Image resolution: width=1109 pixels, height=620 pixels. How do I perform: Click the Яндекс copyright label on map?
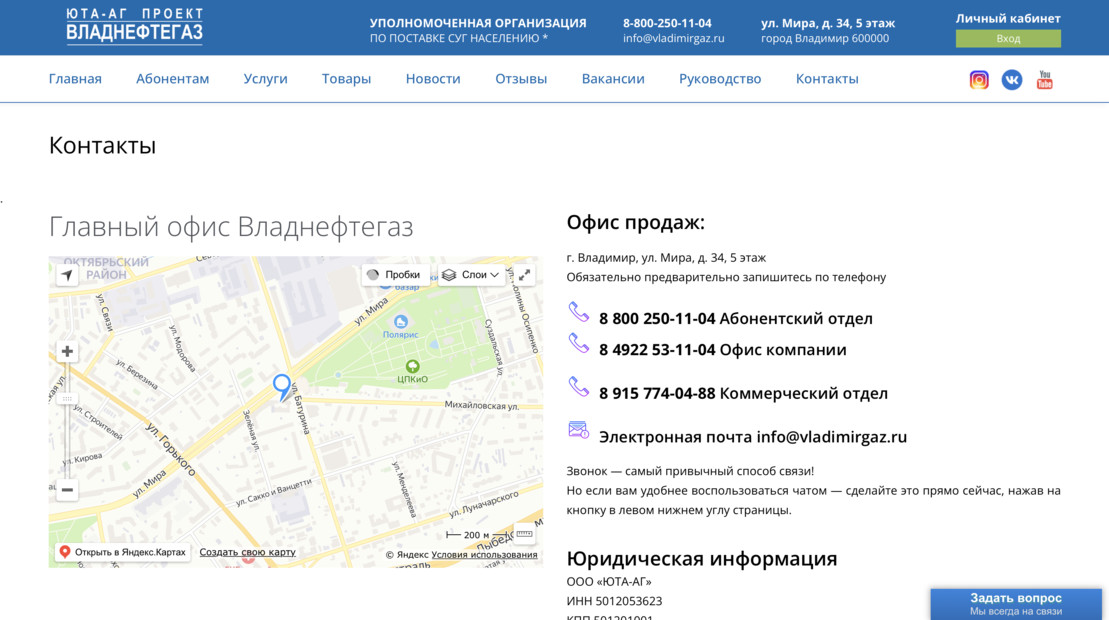(407, 555)
